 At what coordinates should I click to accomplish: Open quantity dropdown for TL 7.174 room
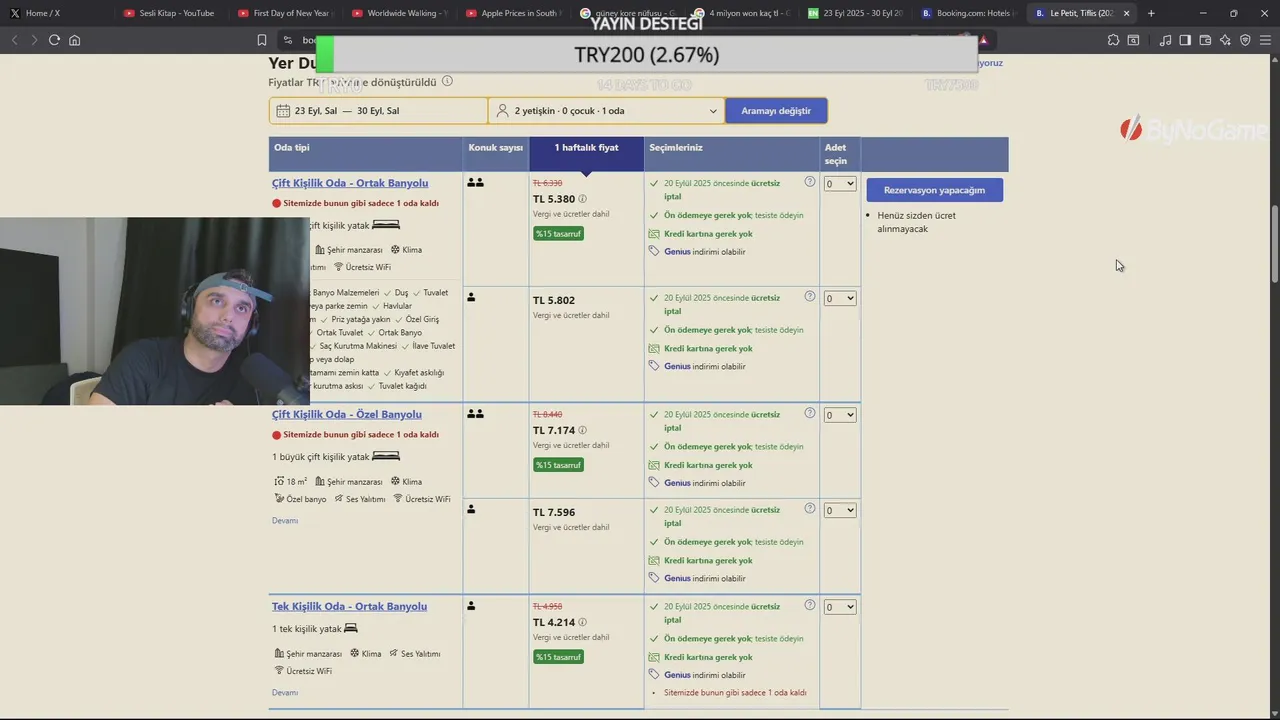(x=840, y=415)
